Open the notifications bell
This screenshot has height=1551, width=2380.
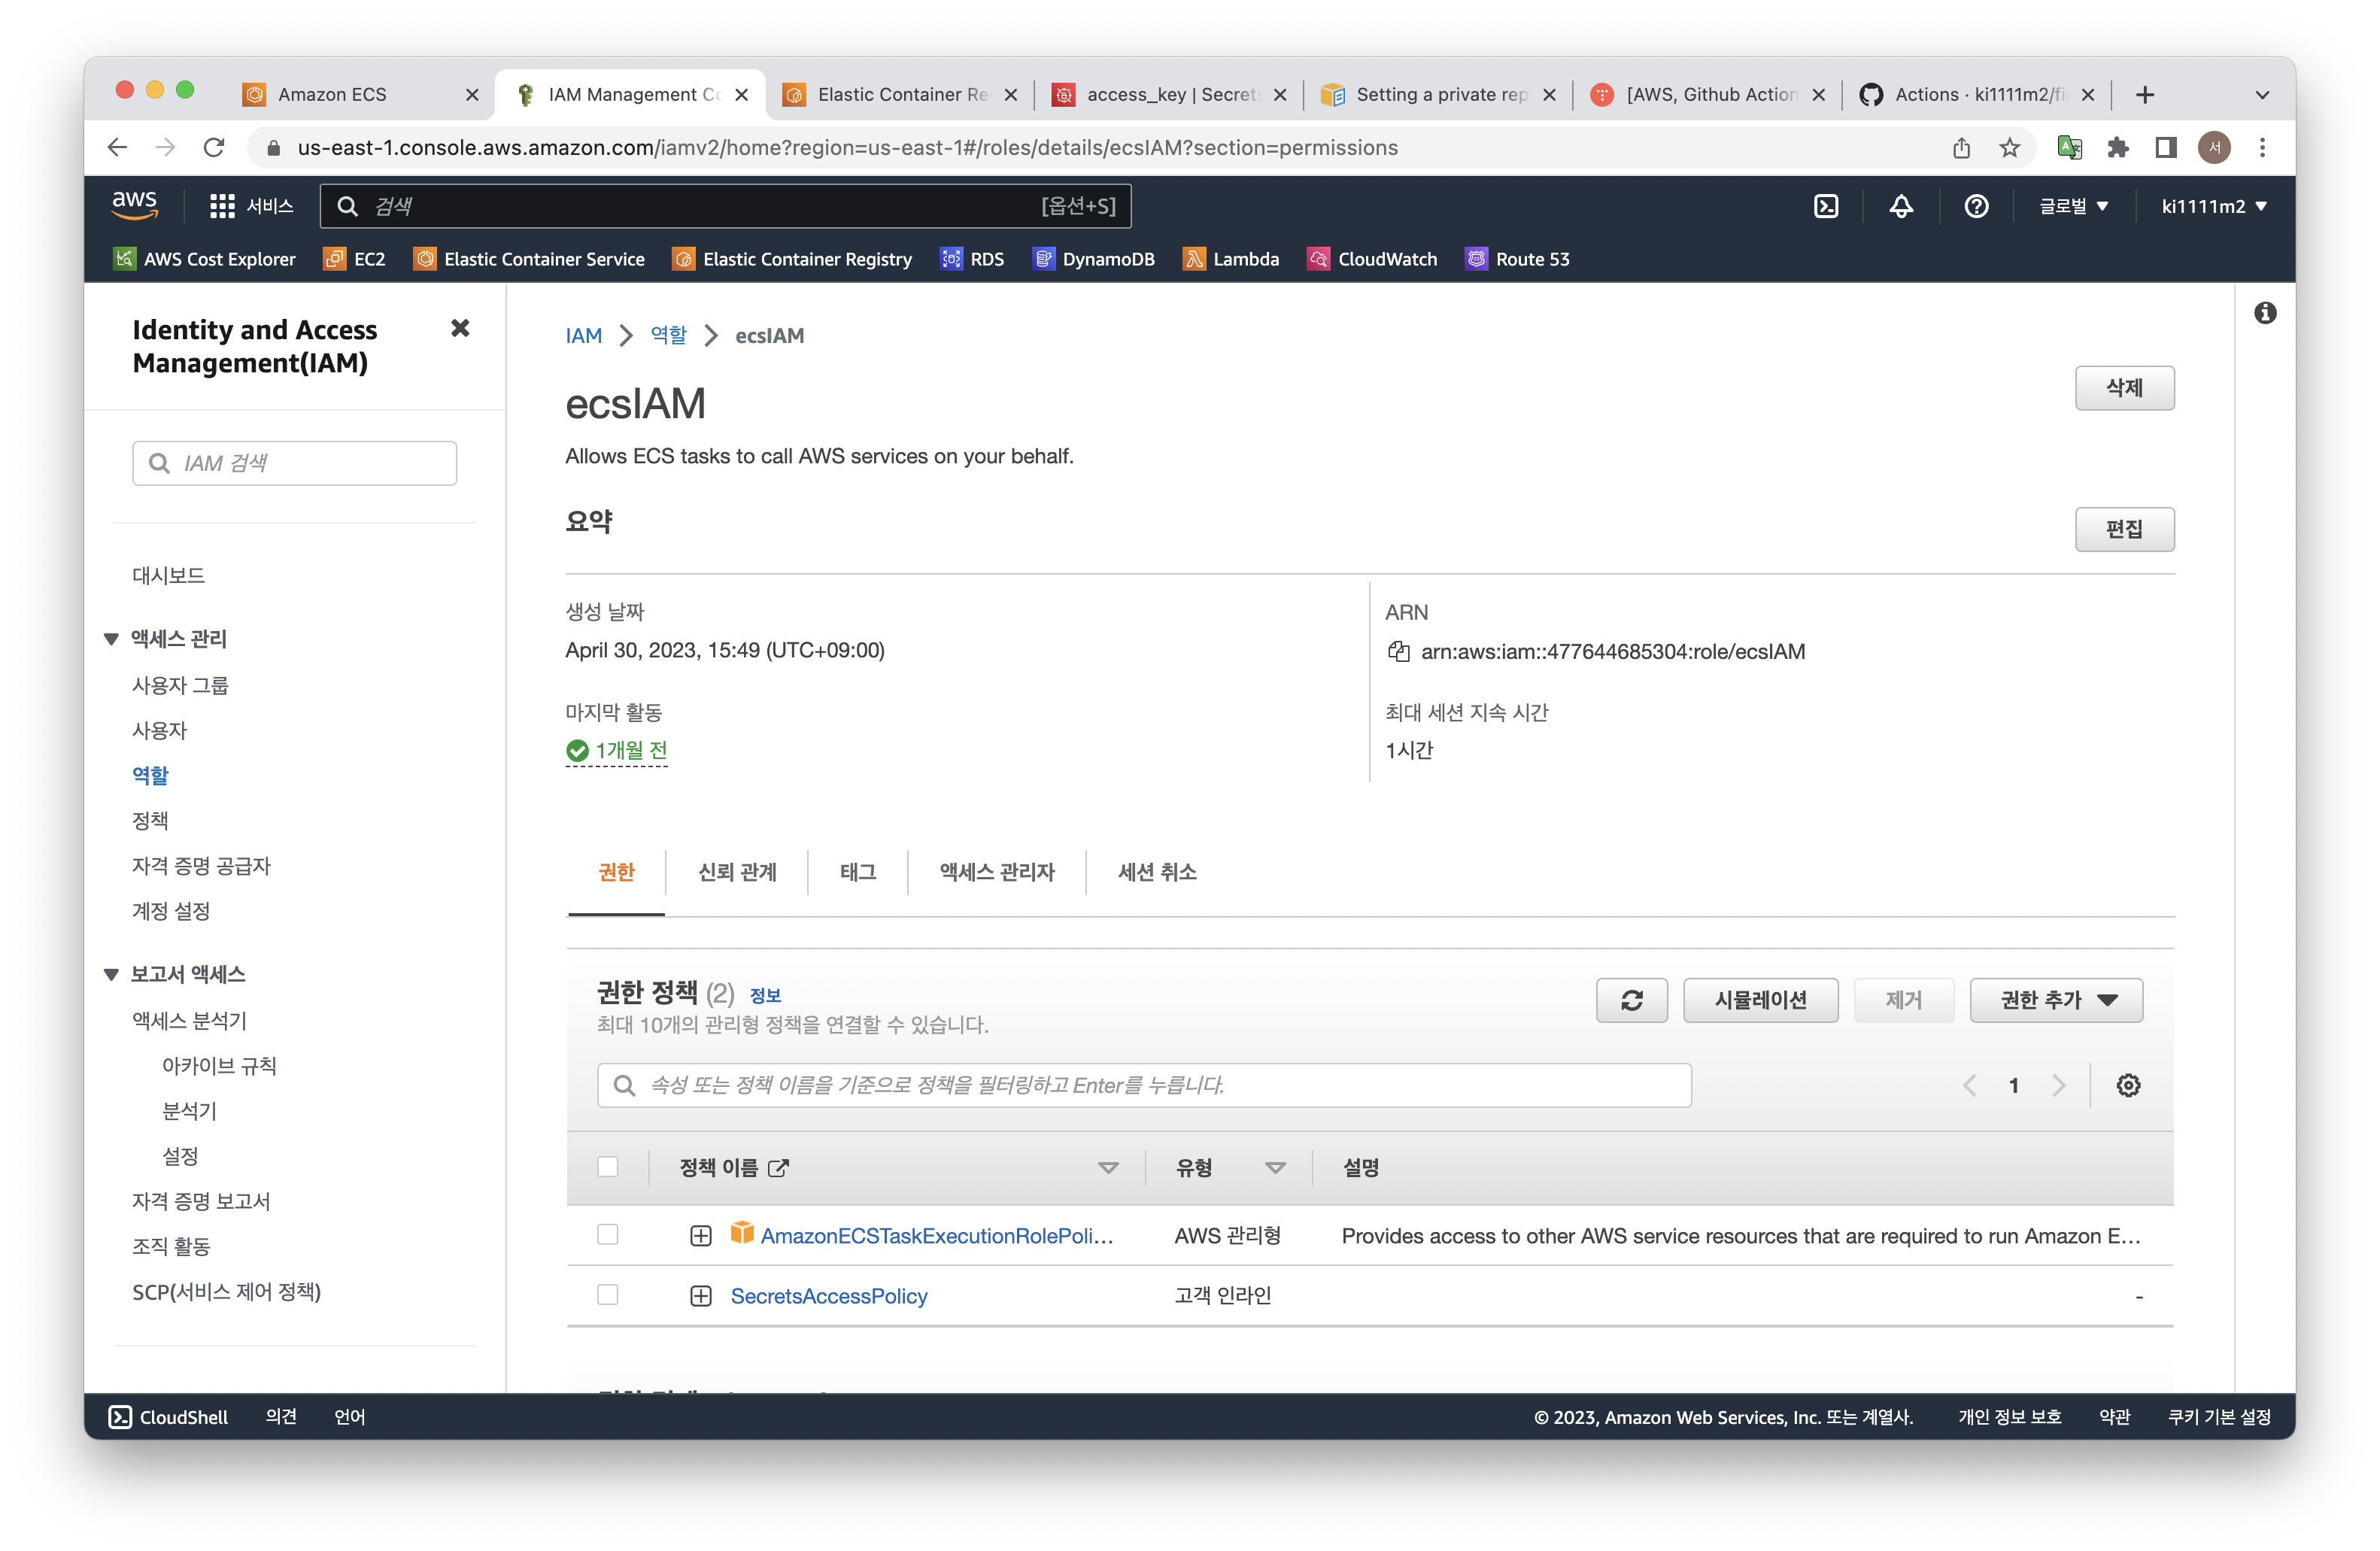1901,206
